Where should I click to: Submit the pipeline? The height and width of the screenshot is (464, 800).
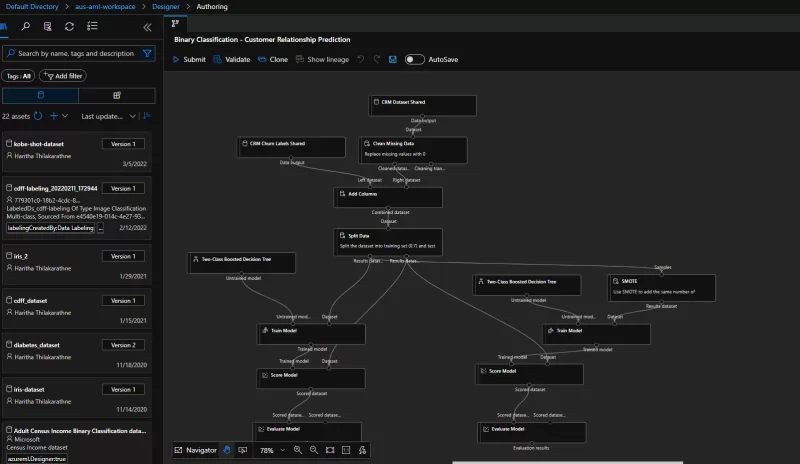click(x=189, y=59)
